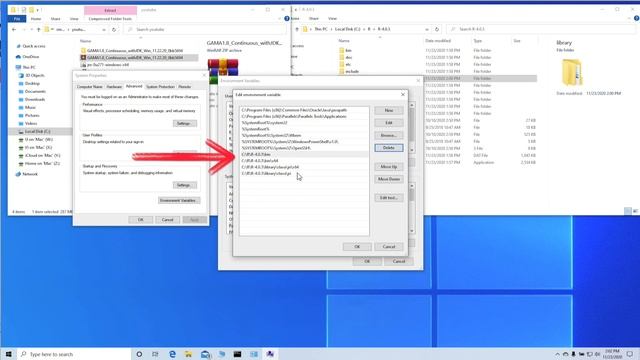Open Pictures in navigation pane
This screenshot has width=640, height=360.
pyautogui.click(x=32, y=115)
